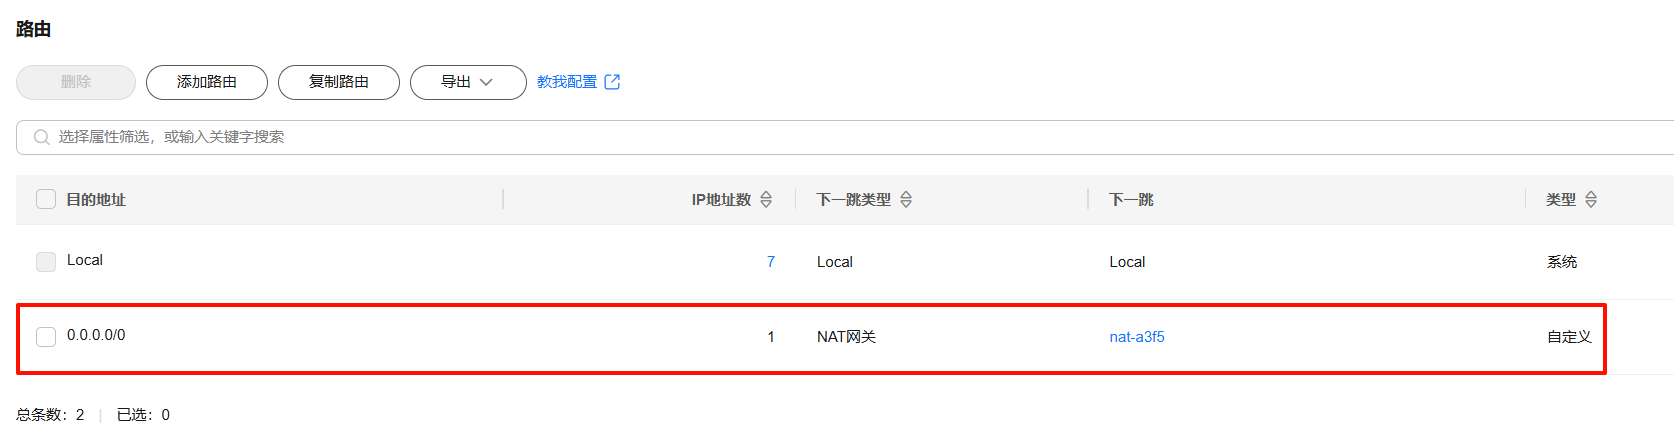Click the 自定义 type cell
1674x435 pixels.
click(x=1569, y=337)
